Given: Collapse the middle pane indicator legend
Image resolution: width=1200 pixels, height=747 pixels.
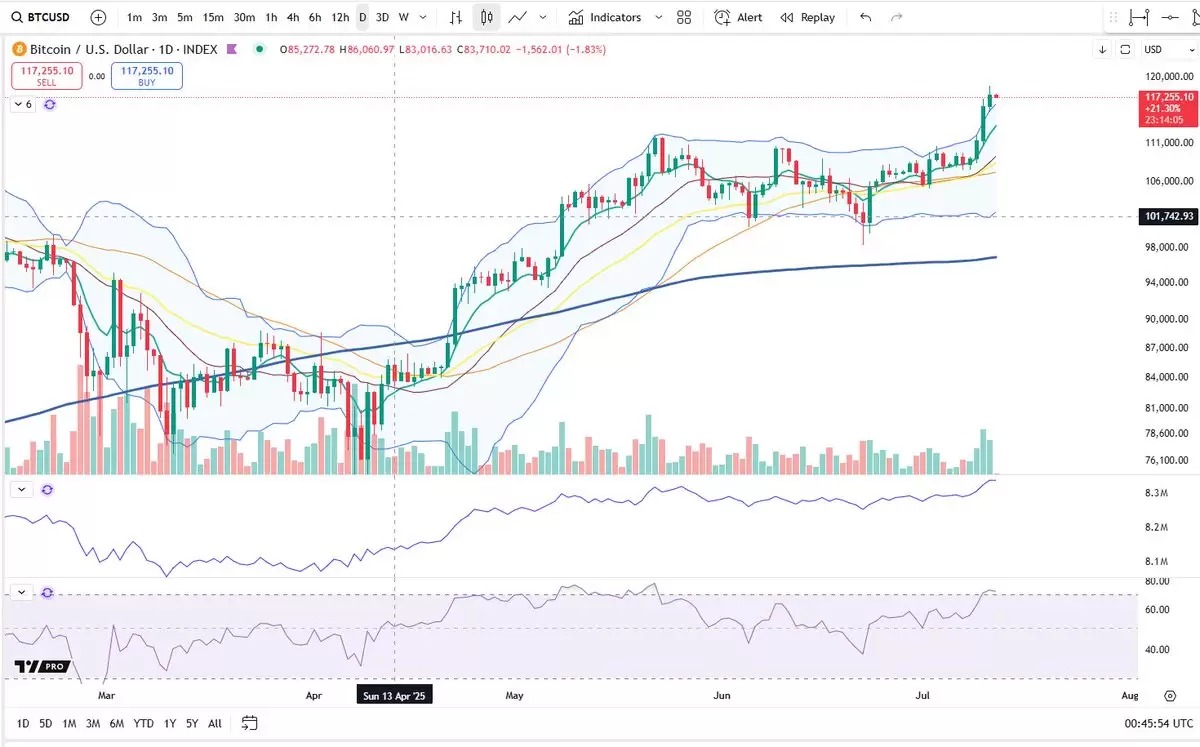Looking at the screenshot, I should pos(22,490).
